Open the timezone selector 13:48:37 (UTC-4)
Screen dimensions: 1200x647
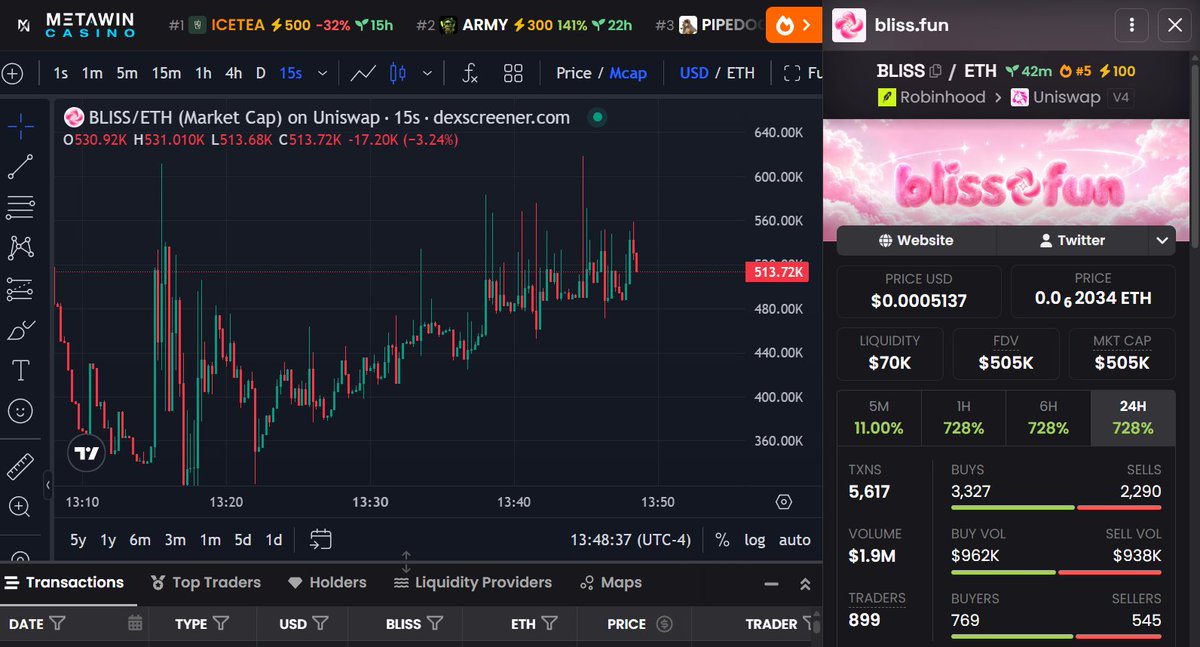[x=630, y=540]
